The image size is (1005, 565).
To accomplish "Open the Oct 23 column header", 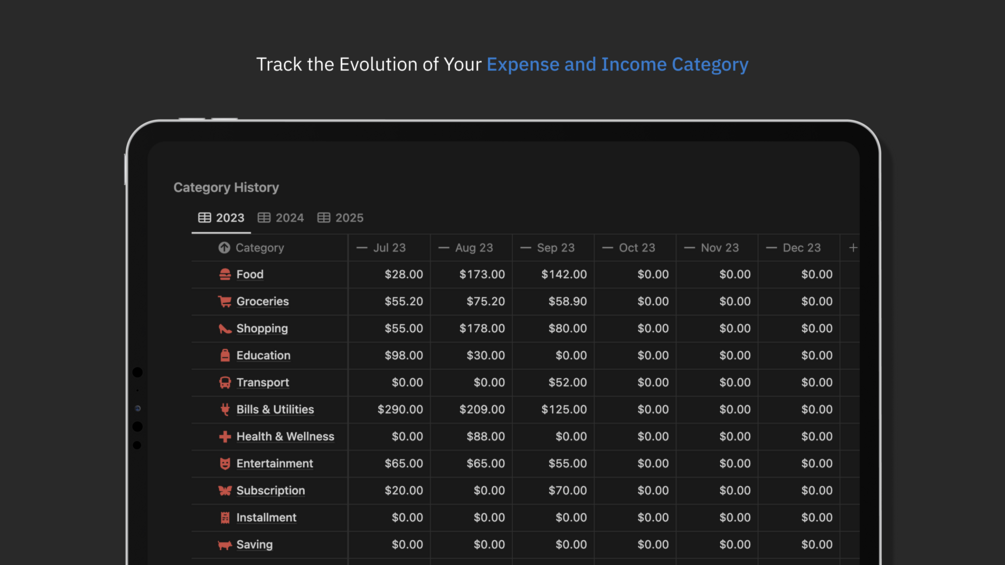I will (635, 247).
